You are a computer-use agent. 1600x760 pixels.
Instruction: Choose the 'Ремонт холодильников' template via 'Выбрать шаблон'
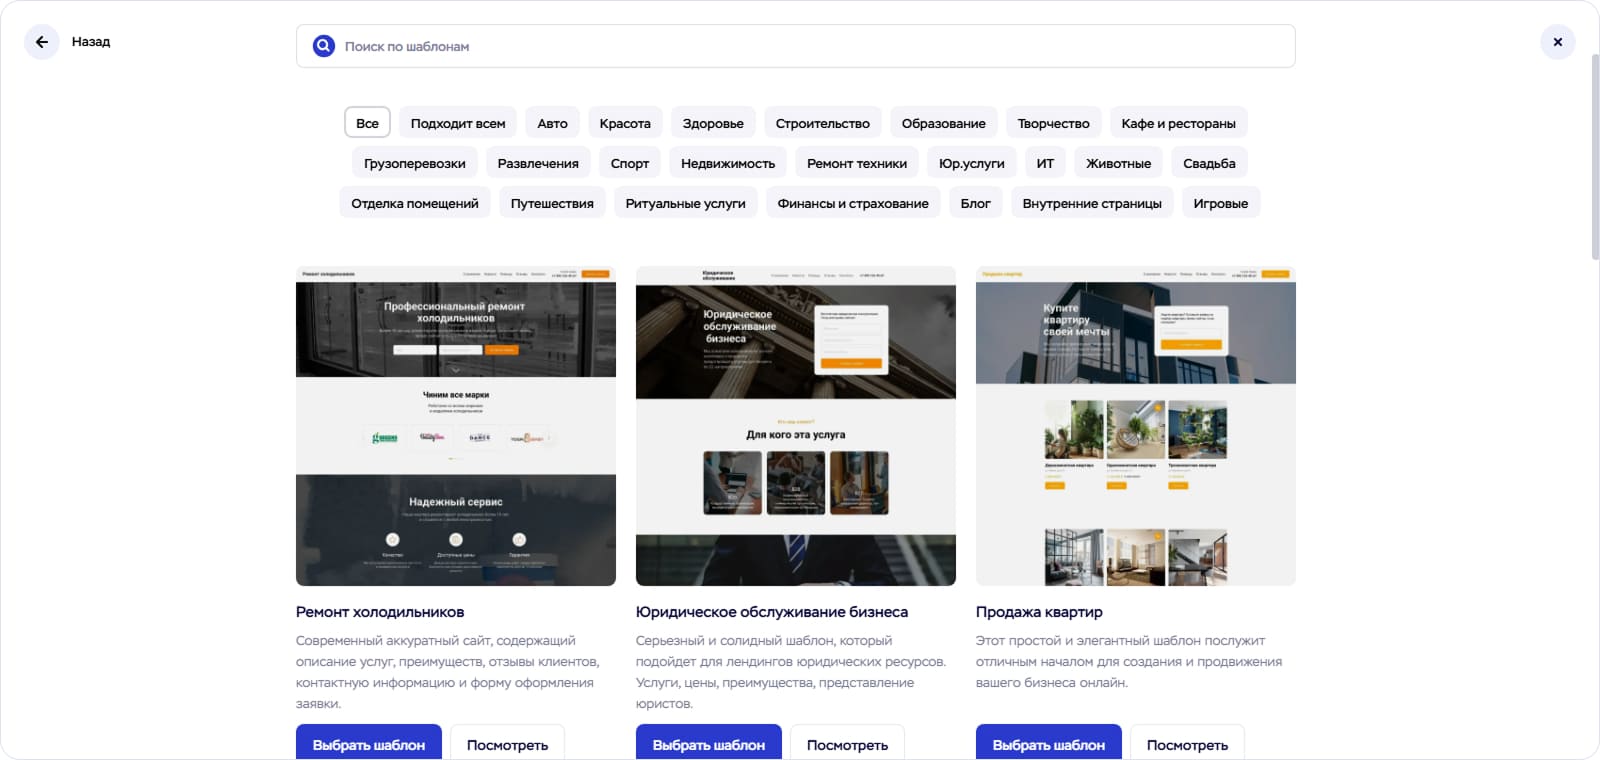coord(369,743)
